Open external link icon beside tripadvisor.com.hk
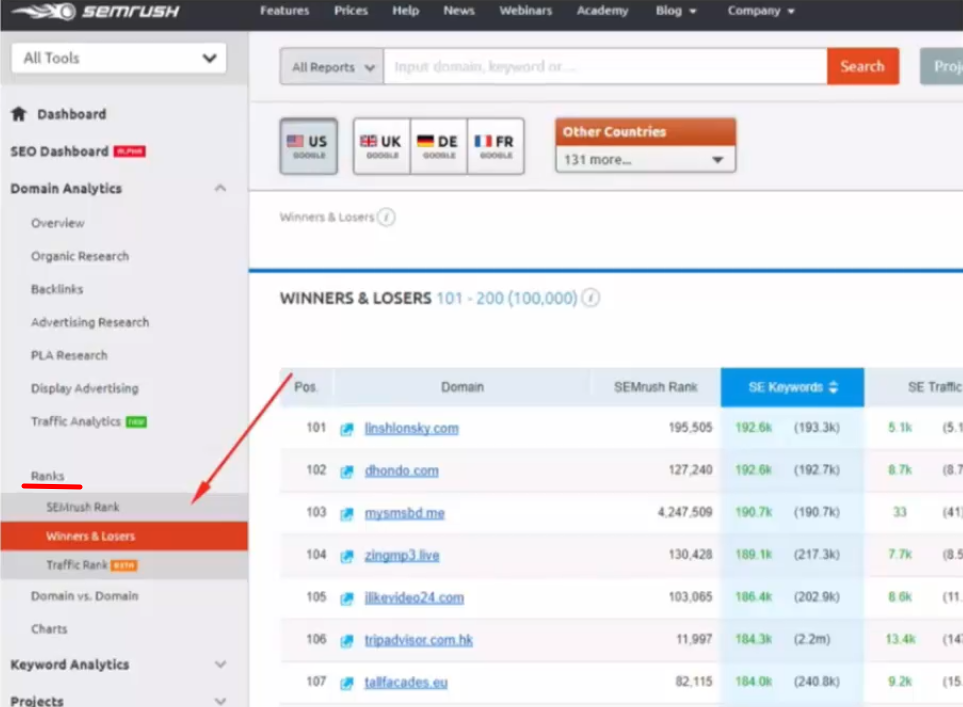Viewport: 963px width, 707px height. [x=347, y=641]
